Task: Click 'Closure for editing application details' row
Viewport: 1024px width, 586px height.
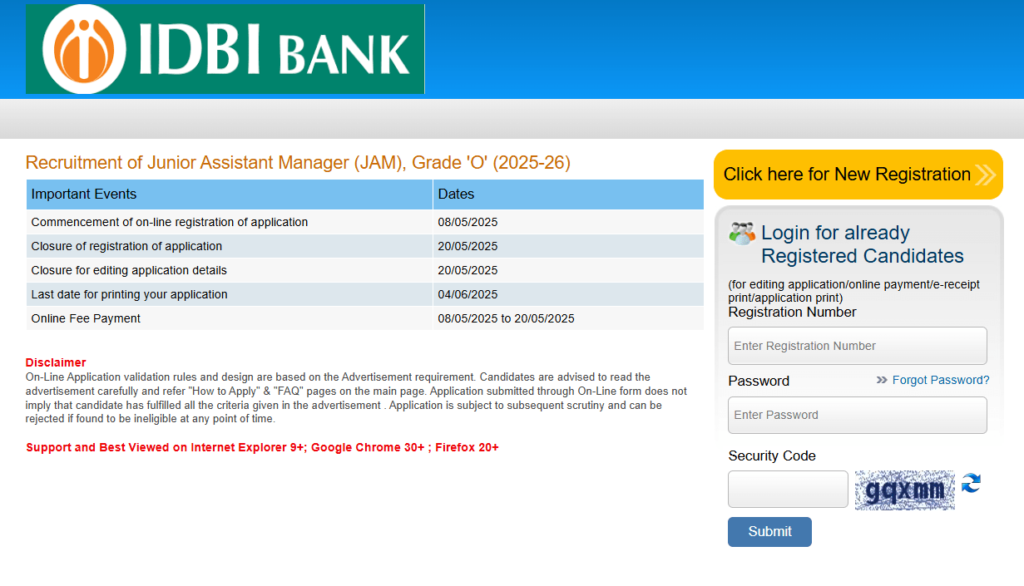Action: (x=364, y=270)
